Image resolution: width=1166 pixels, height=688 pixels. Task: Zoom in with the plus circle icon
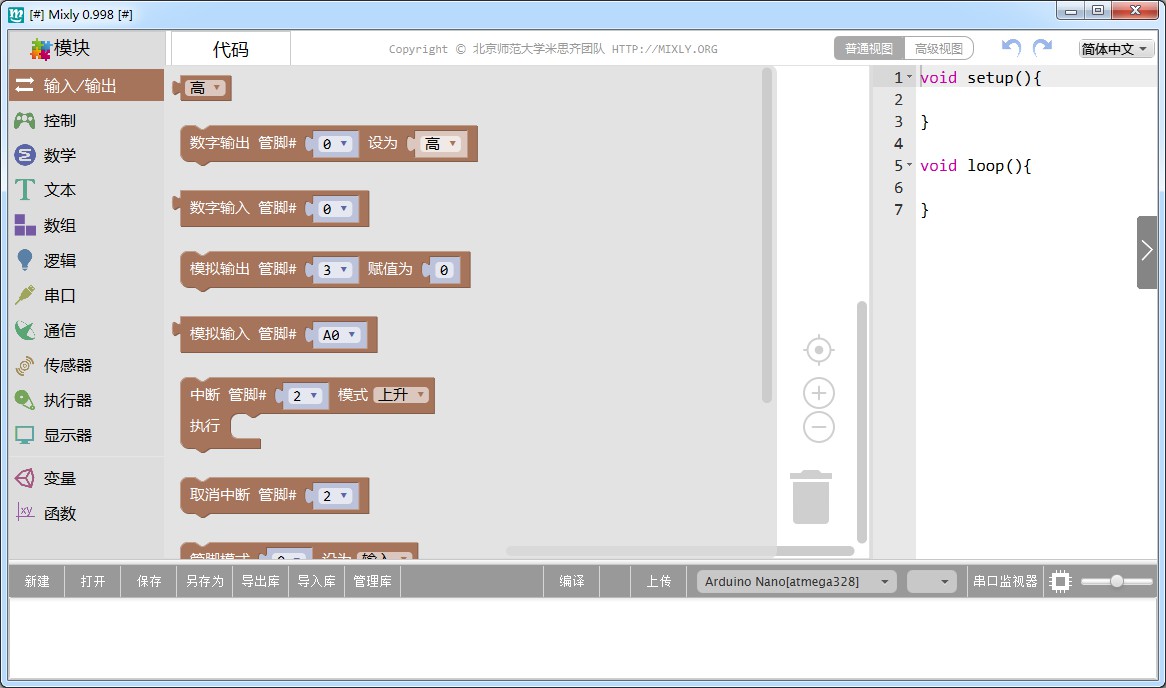[x=819, y=393]
